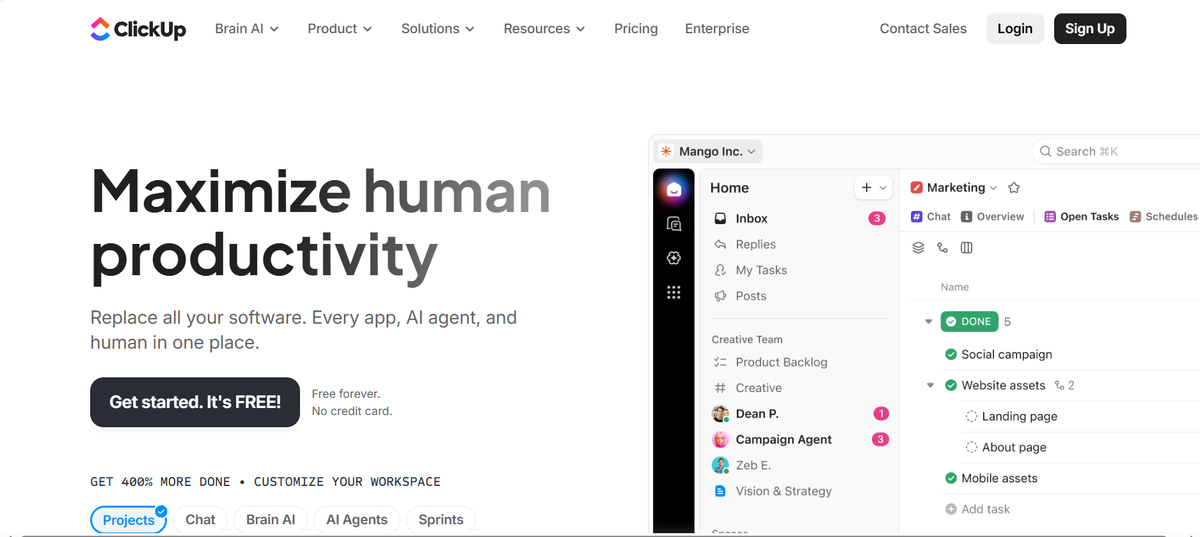Click the green DONE status badge
This screenshot has height=537, width=1200.
click(x=969, y=322)
